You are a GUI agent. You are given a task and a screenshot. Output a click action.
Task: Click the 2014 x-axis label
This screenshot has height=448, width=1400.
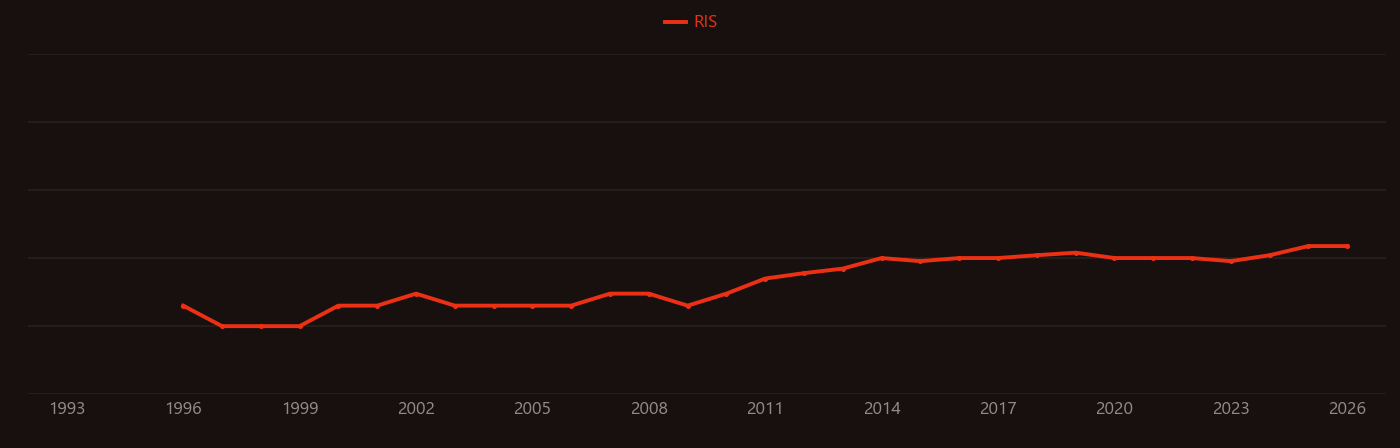(882, 409)
